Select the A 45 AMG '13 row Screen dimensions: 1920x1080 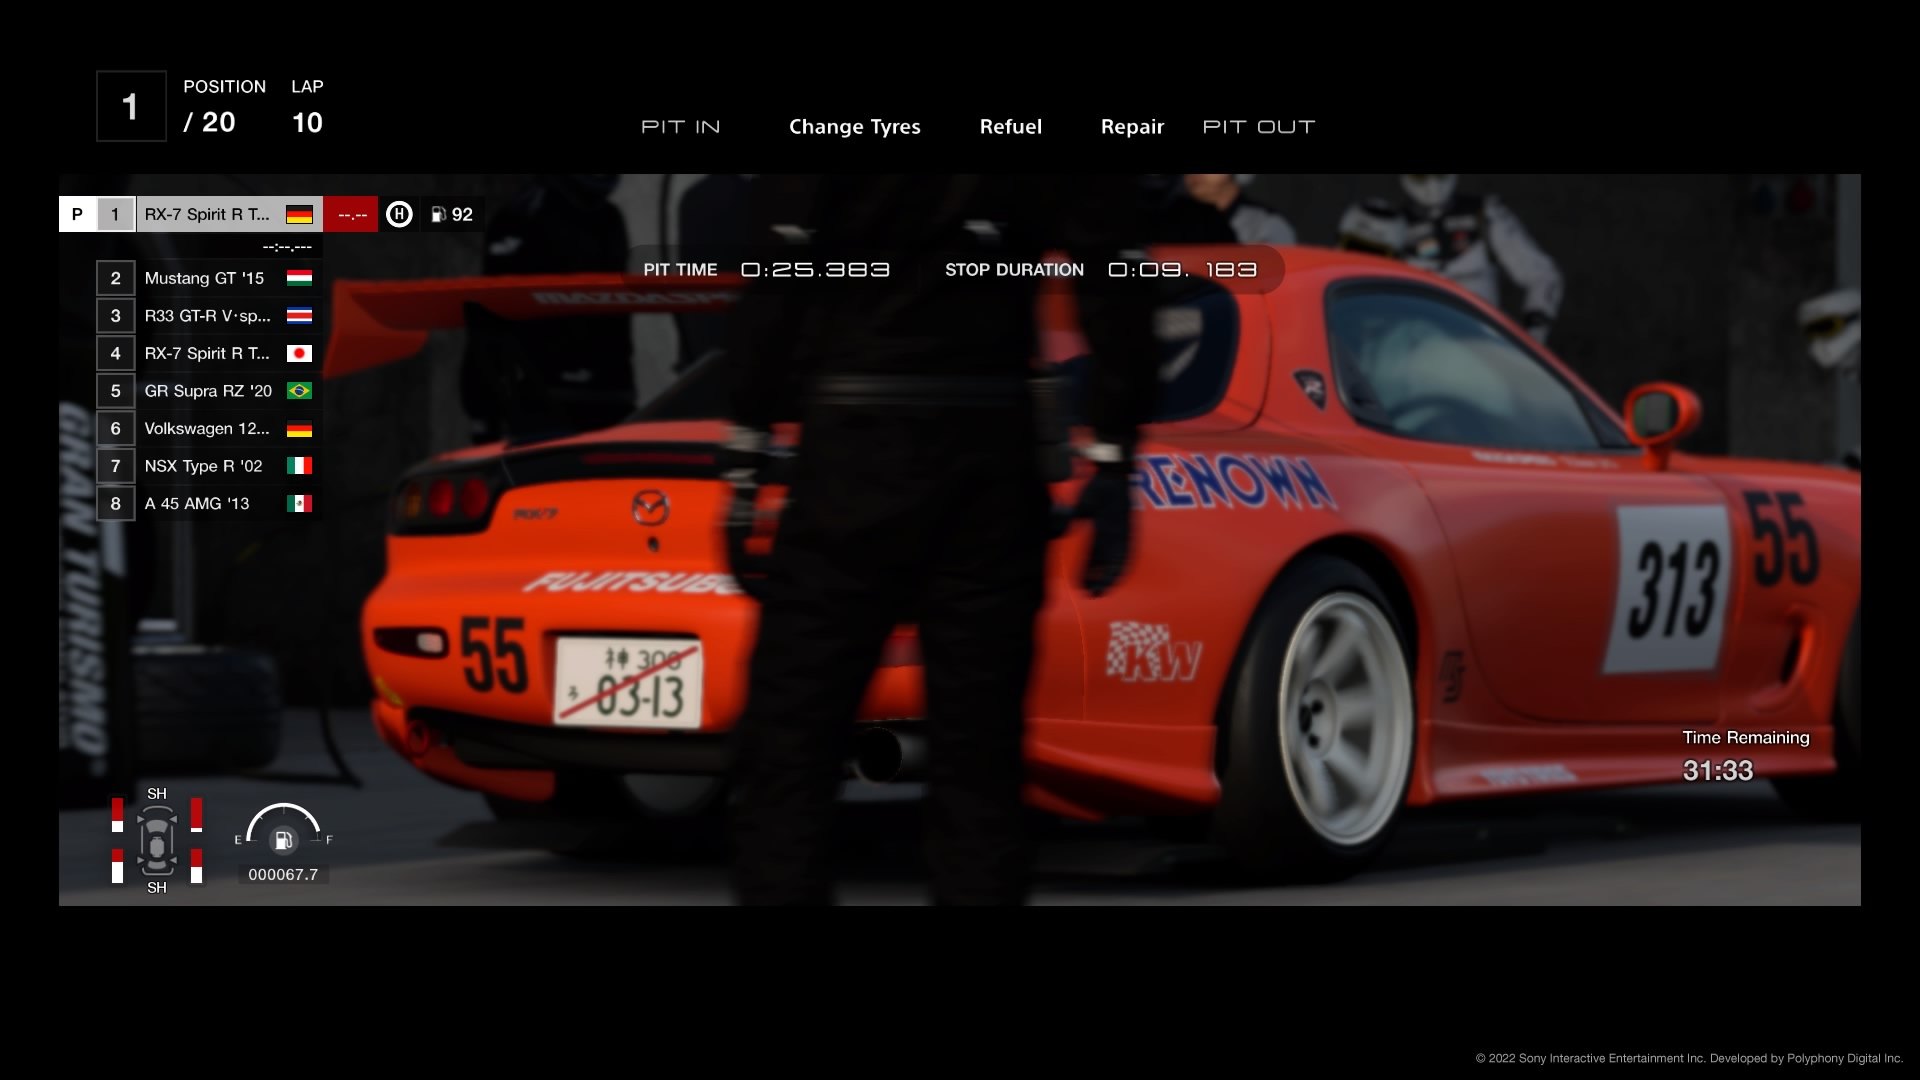tap(209, 504)
